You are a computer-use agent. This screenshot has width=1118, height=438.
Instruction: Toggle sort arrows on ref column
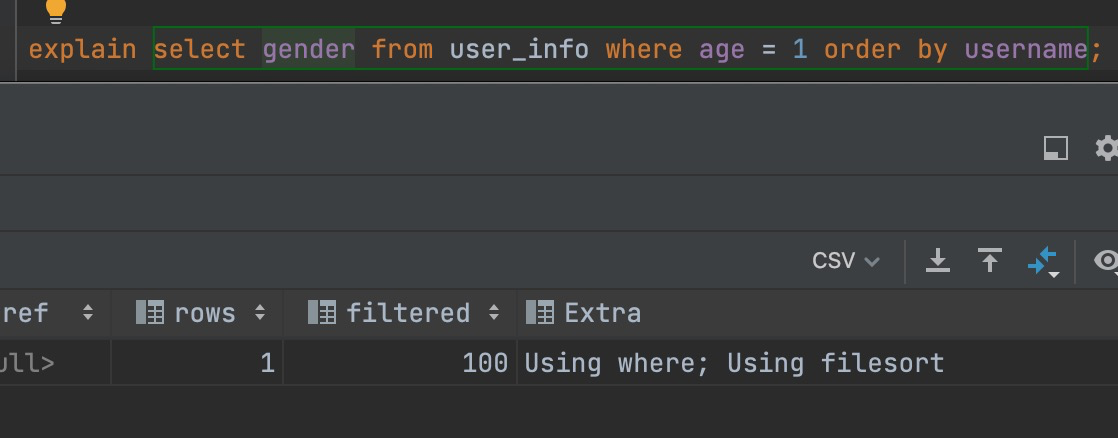[x=87, y=313]
